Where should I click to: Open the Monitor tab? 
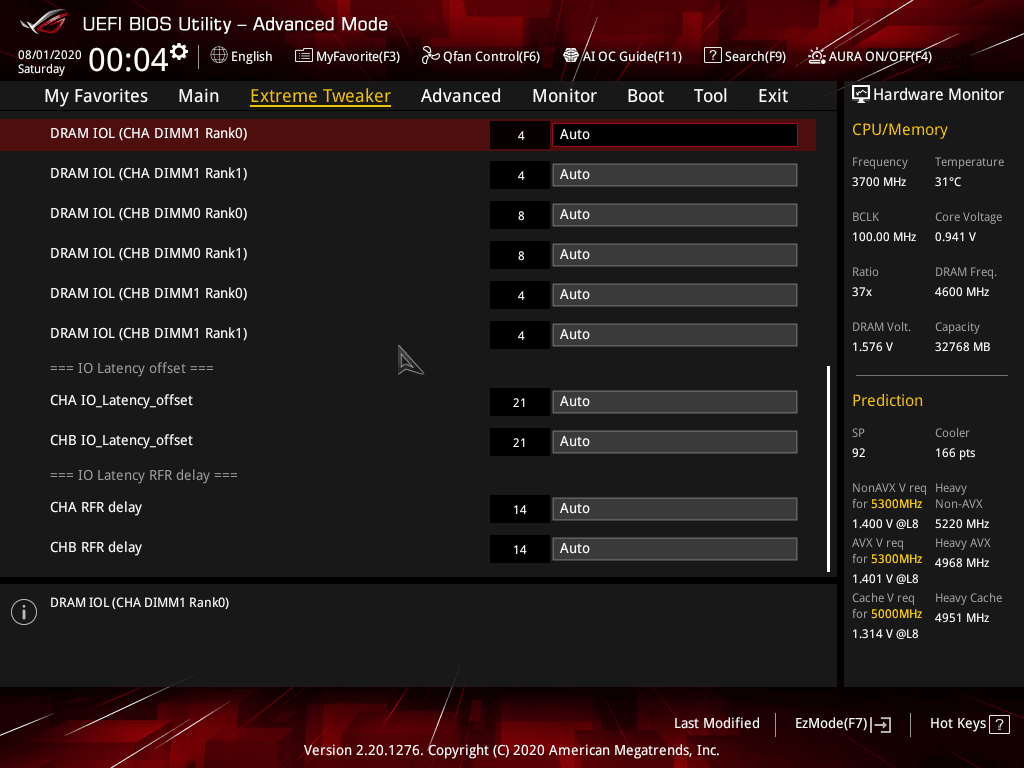pos(564,95)
